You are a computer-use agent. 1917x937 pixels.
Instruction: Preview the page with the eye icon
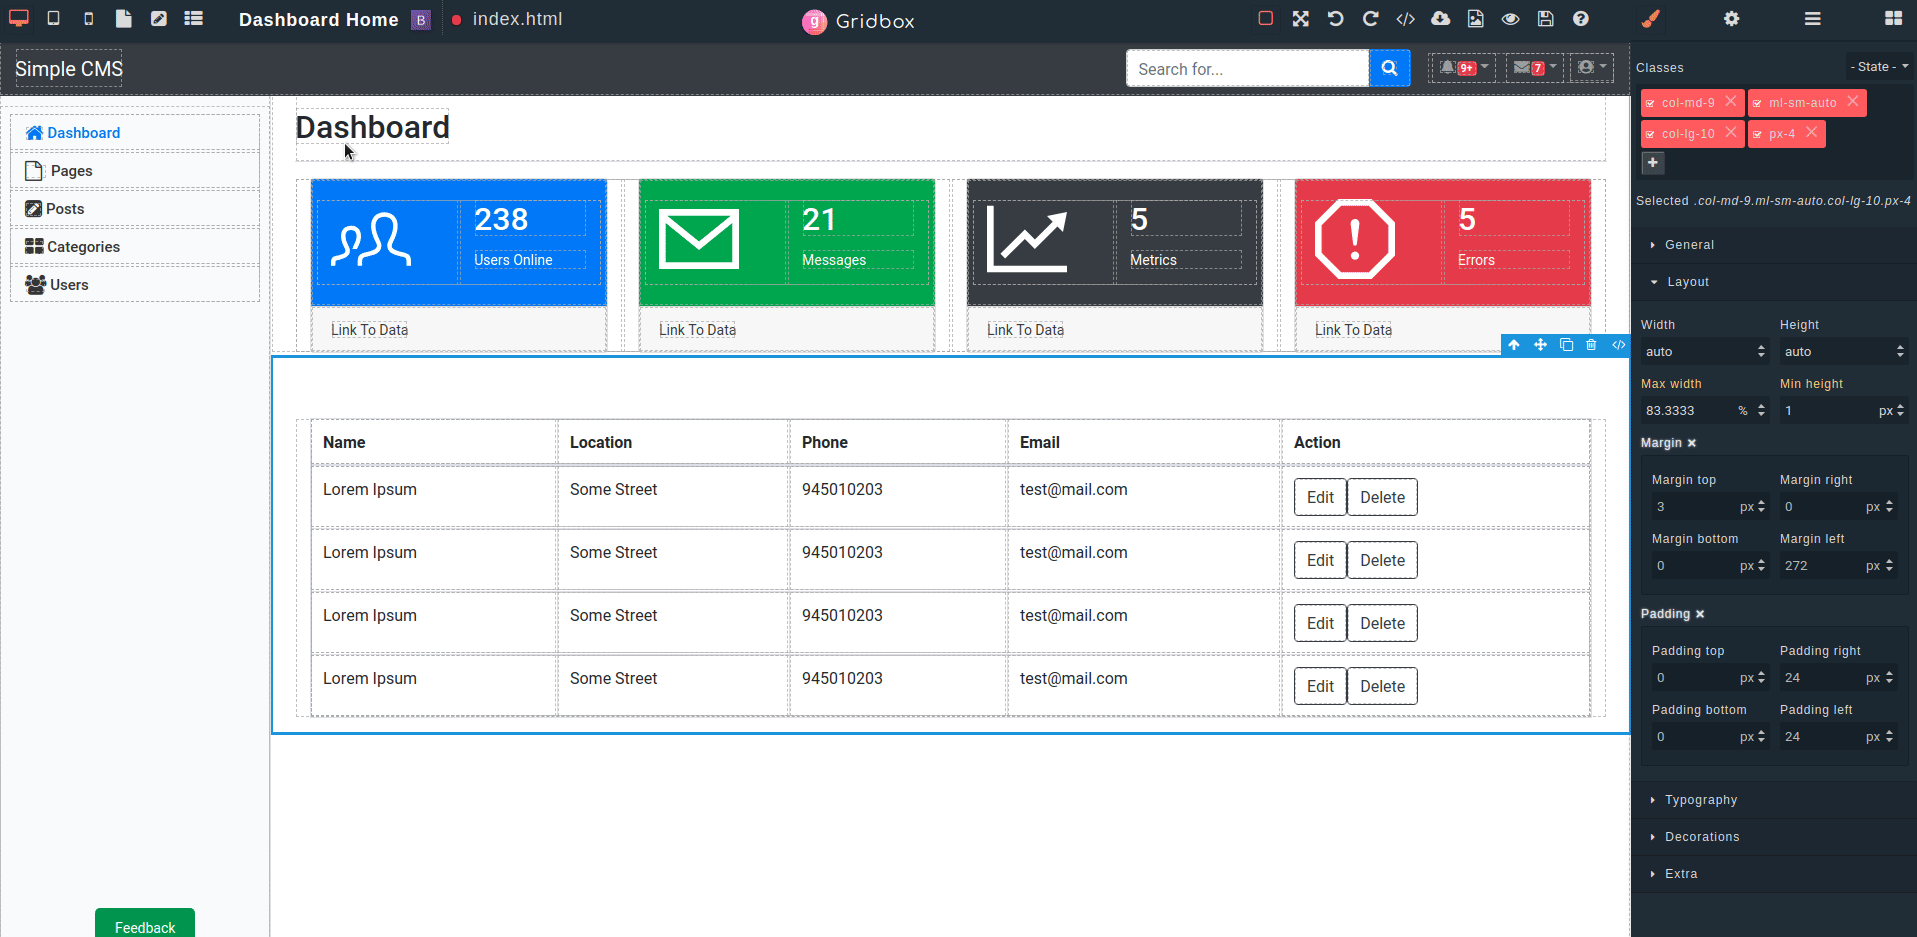tap(1510, 18)
